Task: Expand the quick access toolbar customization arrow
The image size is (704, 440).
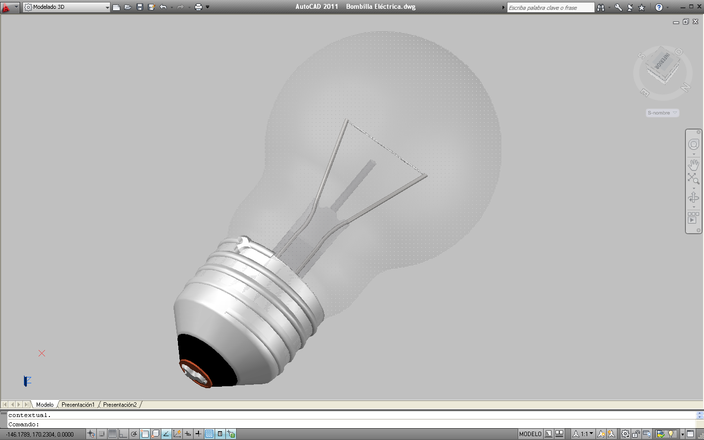Action: [x=207, y=7]
